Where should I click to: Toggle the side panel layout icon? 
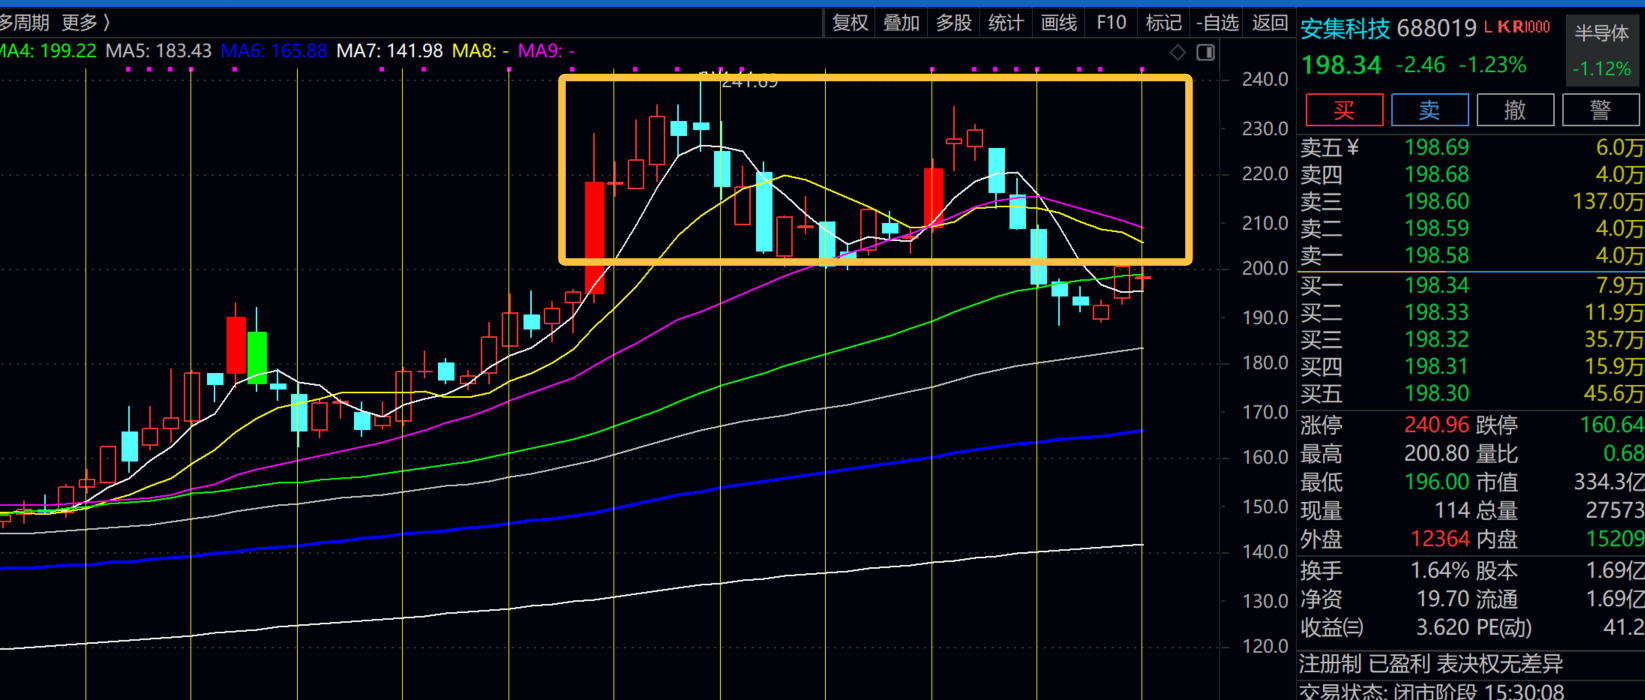point(1206,52)
